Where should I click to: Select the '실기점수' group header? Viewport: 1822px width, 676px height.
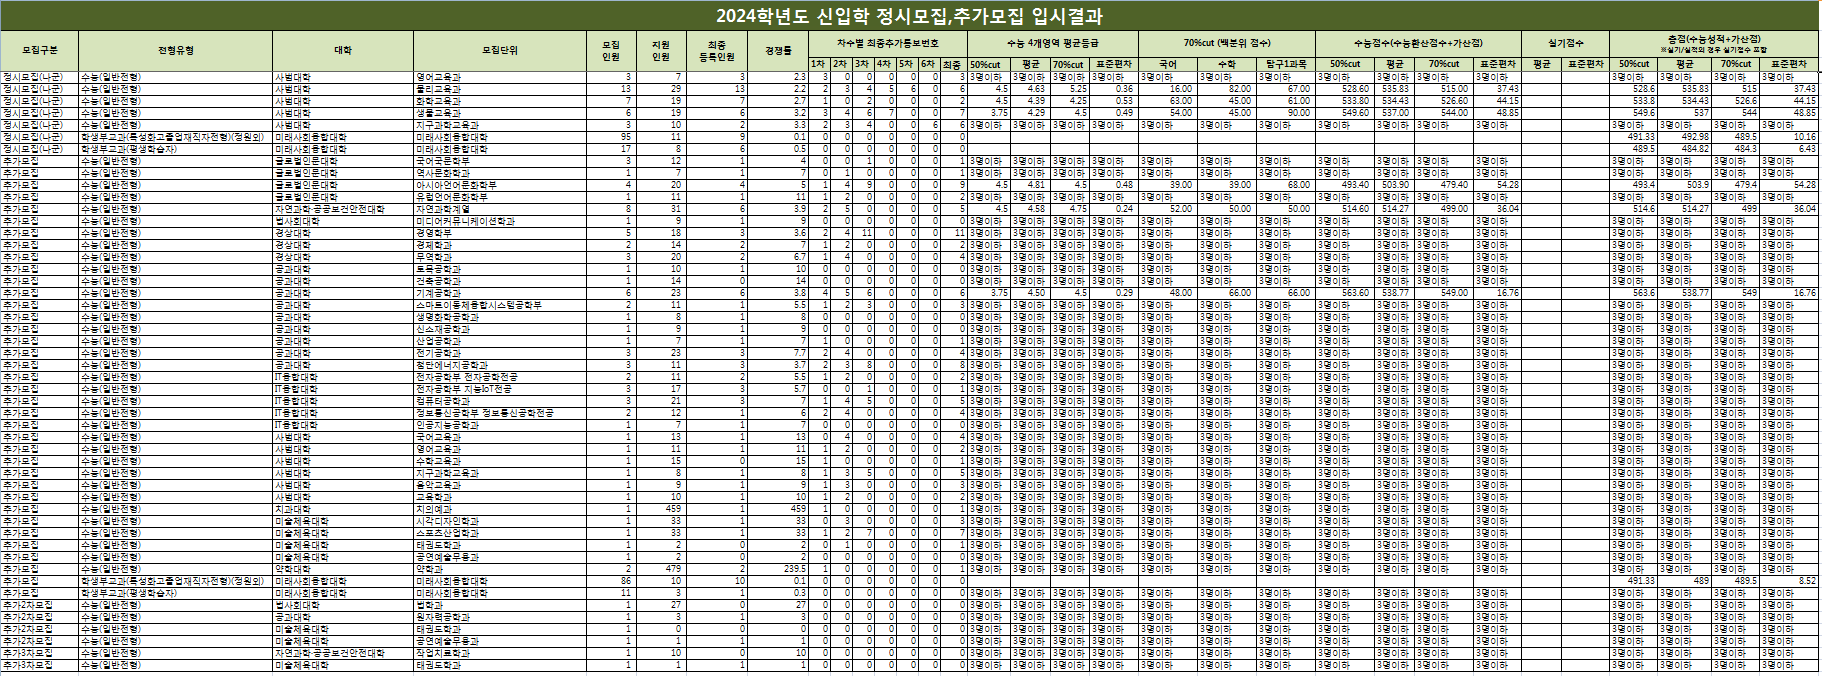[1565, 44]
